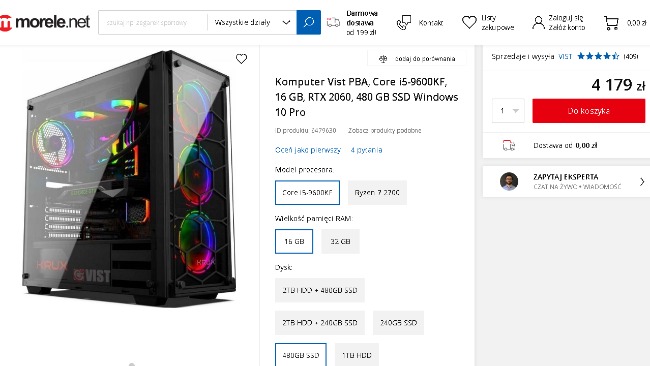Screen dimensions: 650x366
Task: Open the 4 pytania link
Action: (366, 150)
